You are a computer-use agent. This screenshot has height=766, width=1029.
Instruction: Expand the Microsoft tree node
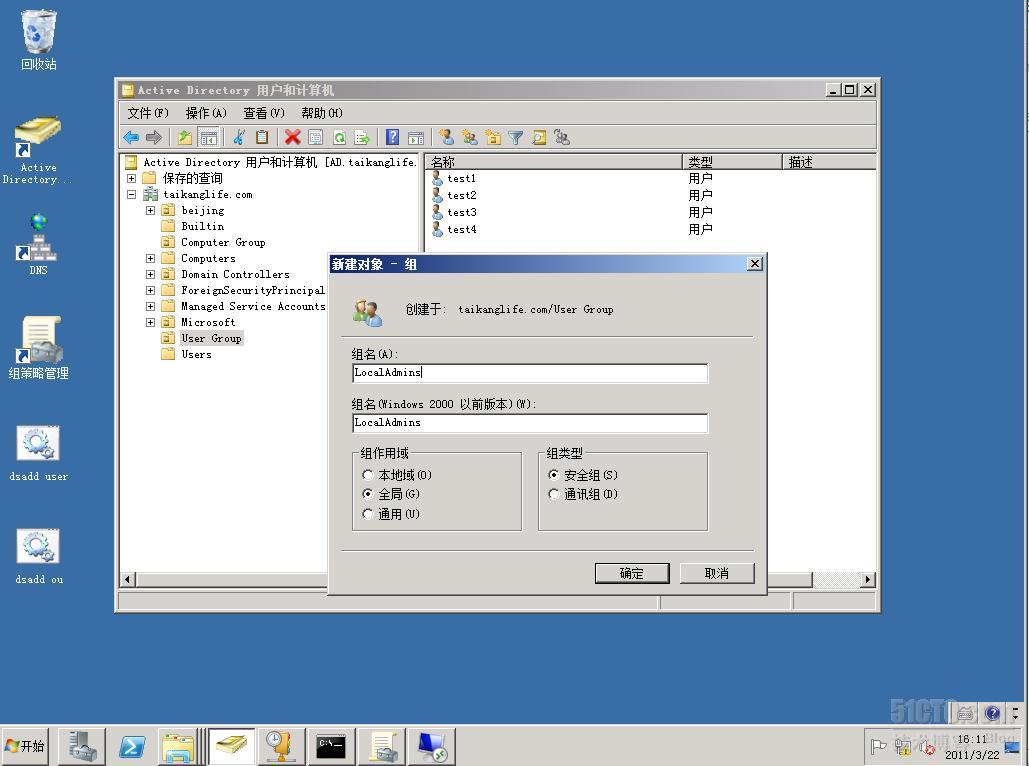point(150,322)
